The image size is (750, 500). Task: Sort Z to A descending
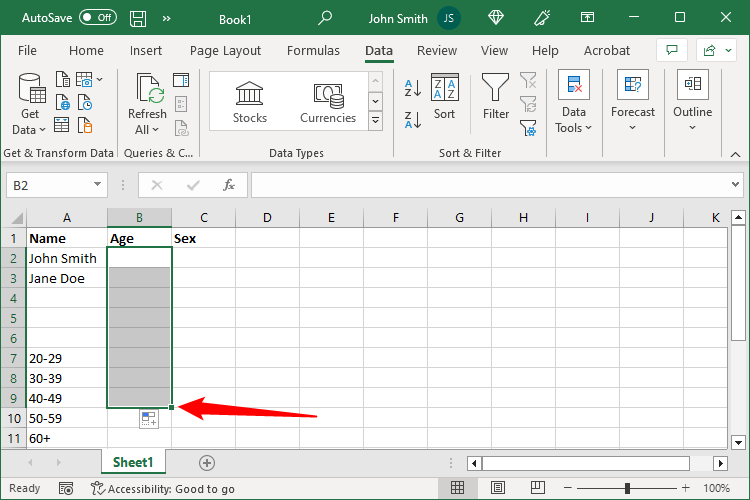tap(413, 120)
